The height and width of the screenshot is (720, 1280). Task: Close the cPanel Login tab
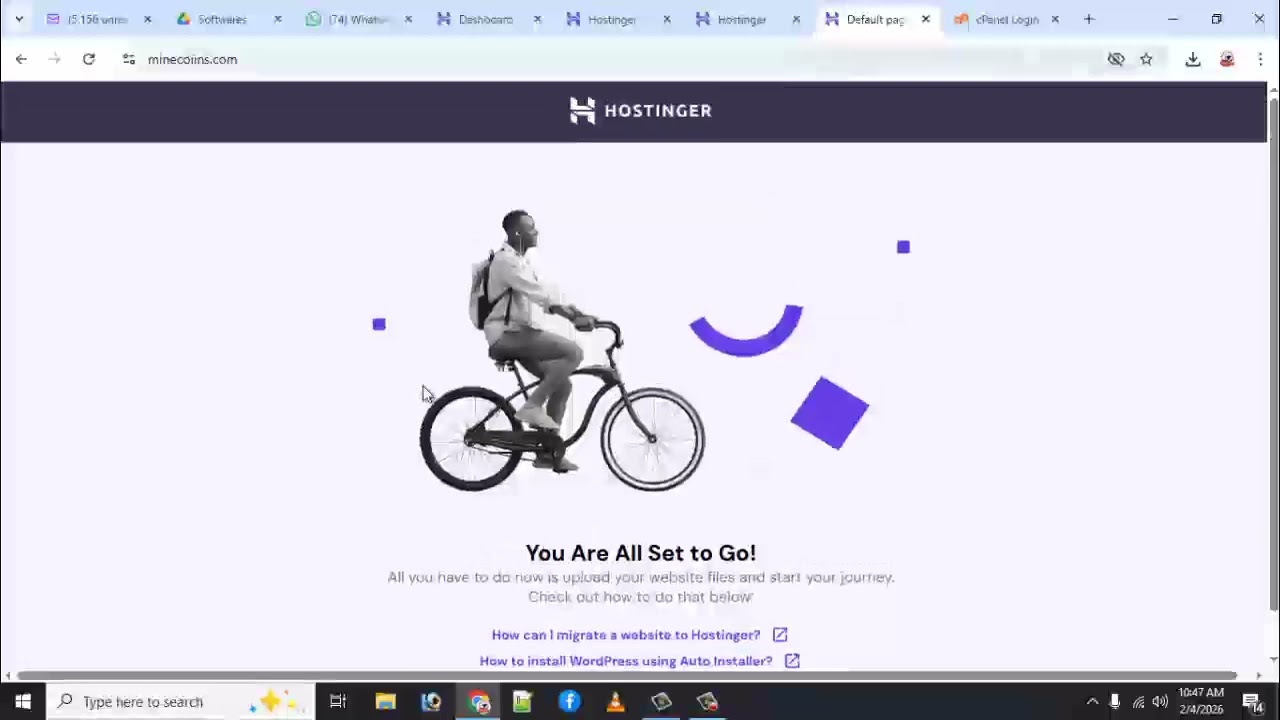point(1054,19)
